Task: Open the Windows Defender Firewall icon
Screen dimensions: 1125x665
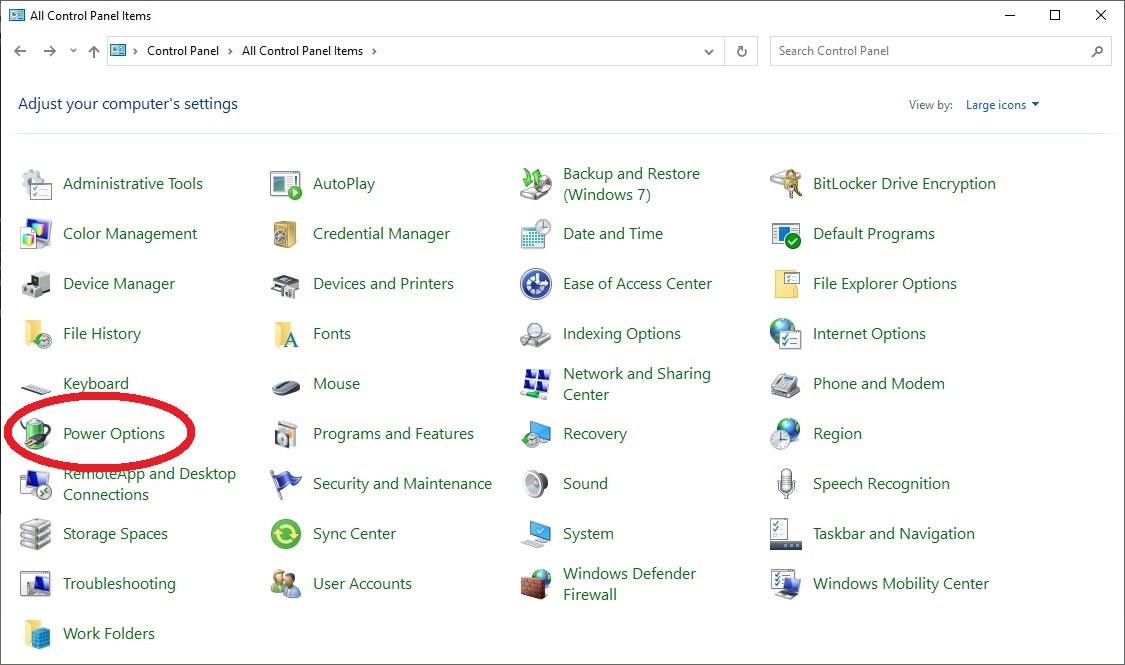Action: coord(535,585)
